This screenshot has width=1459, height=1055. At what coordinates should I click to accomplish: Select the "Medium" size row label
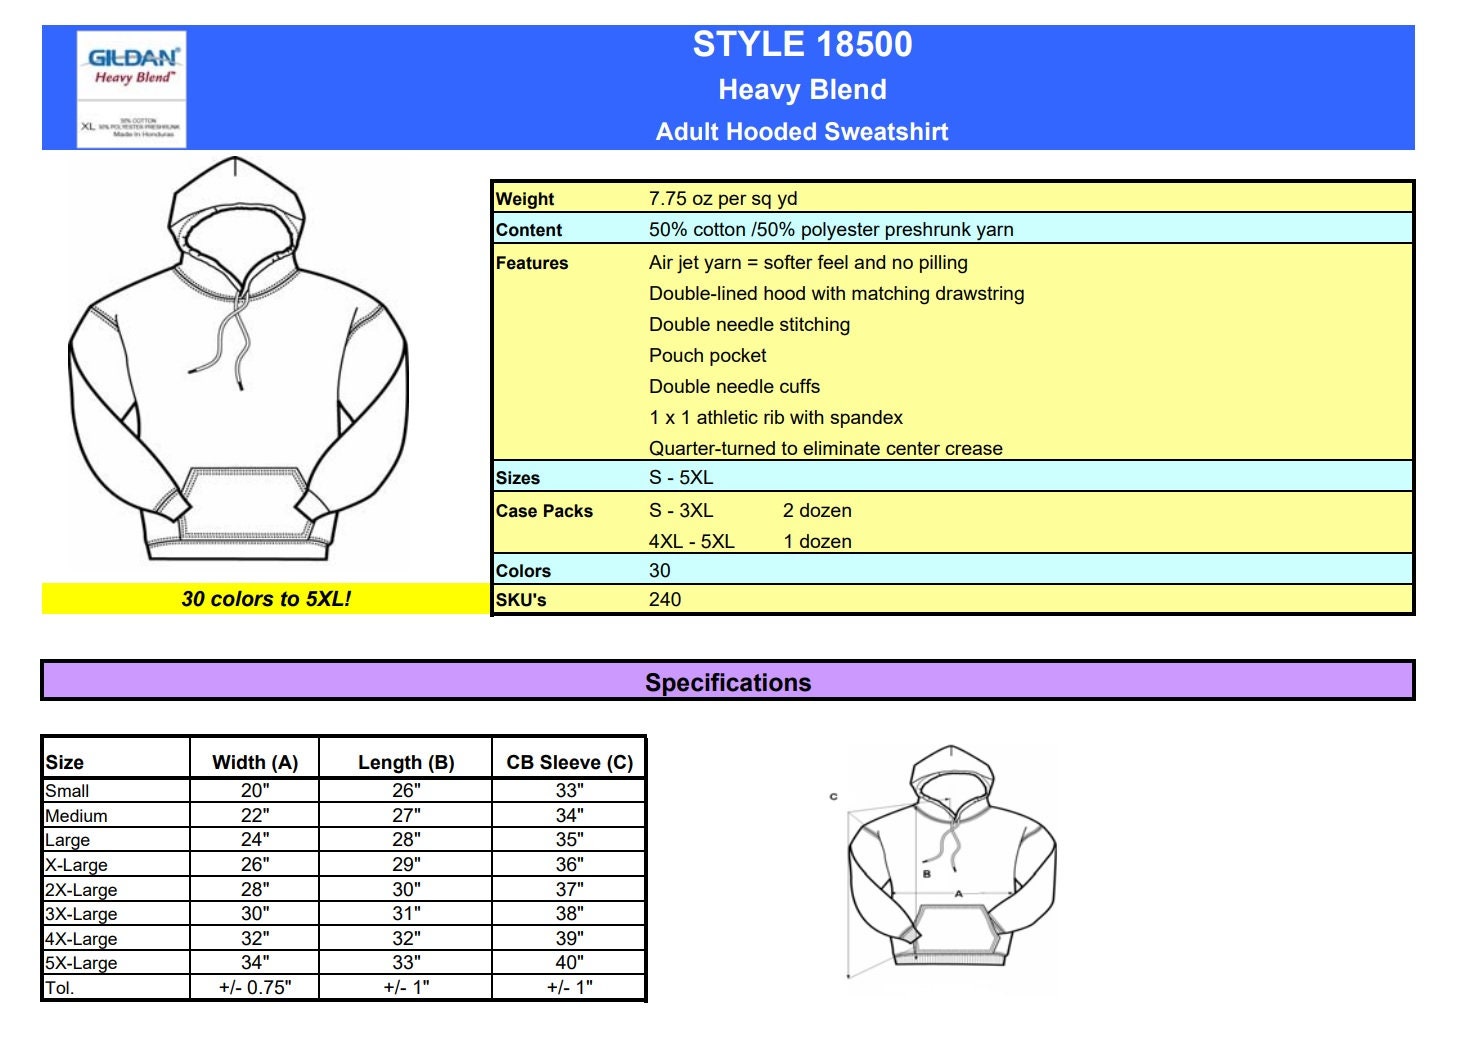(x=76, y=816)
